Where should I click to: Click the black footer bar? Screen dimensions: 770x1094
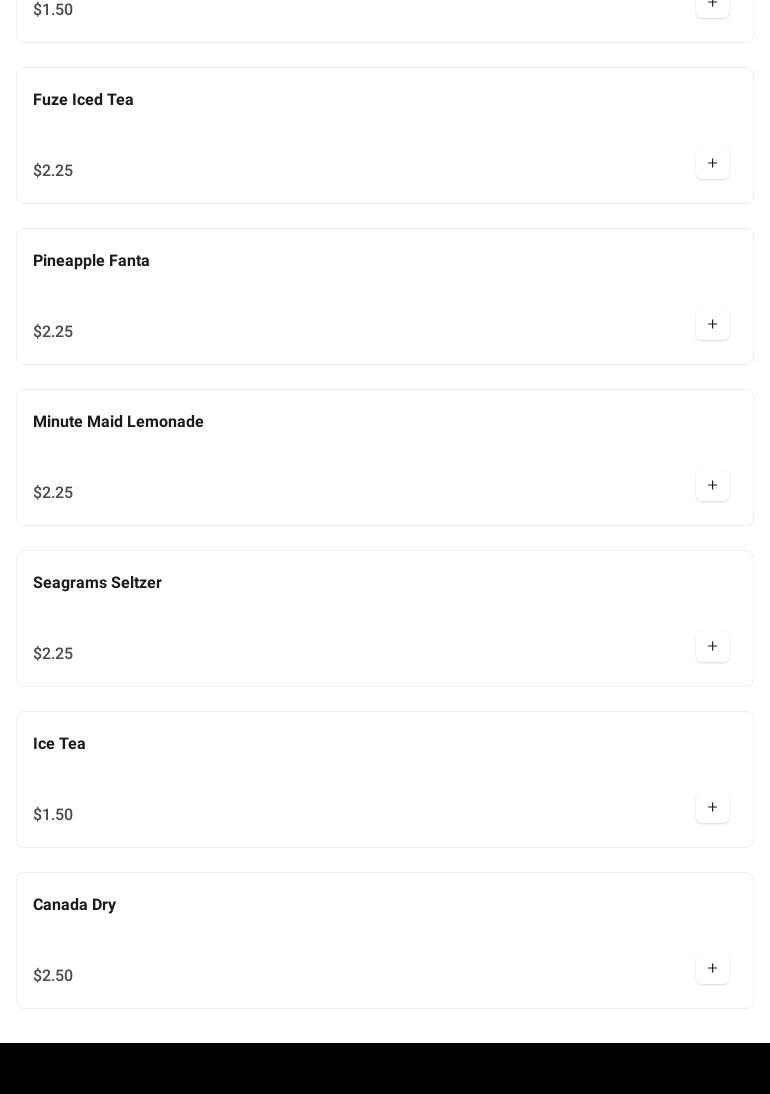(x=385, y=1068)
